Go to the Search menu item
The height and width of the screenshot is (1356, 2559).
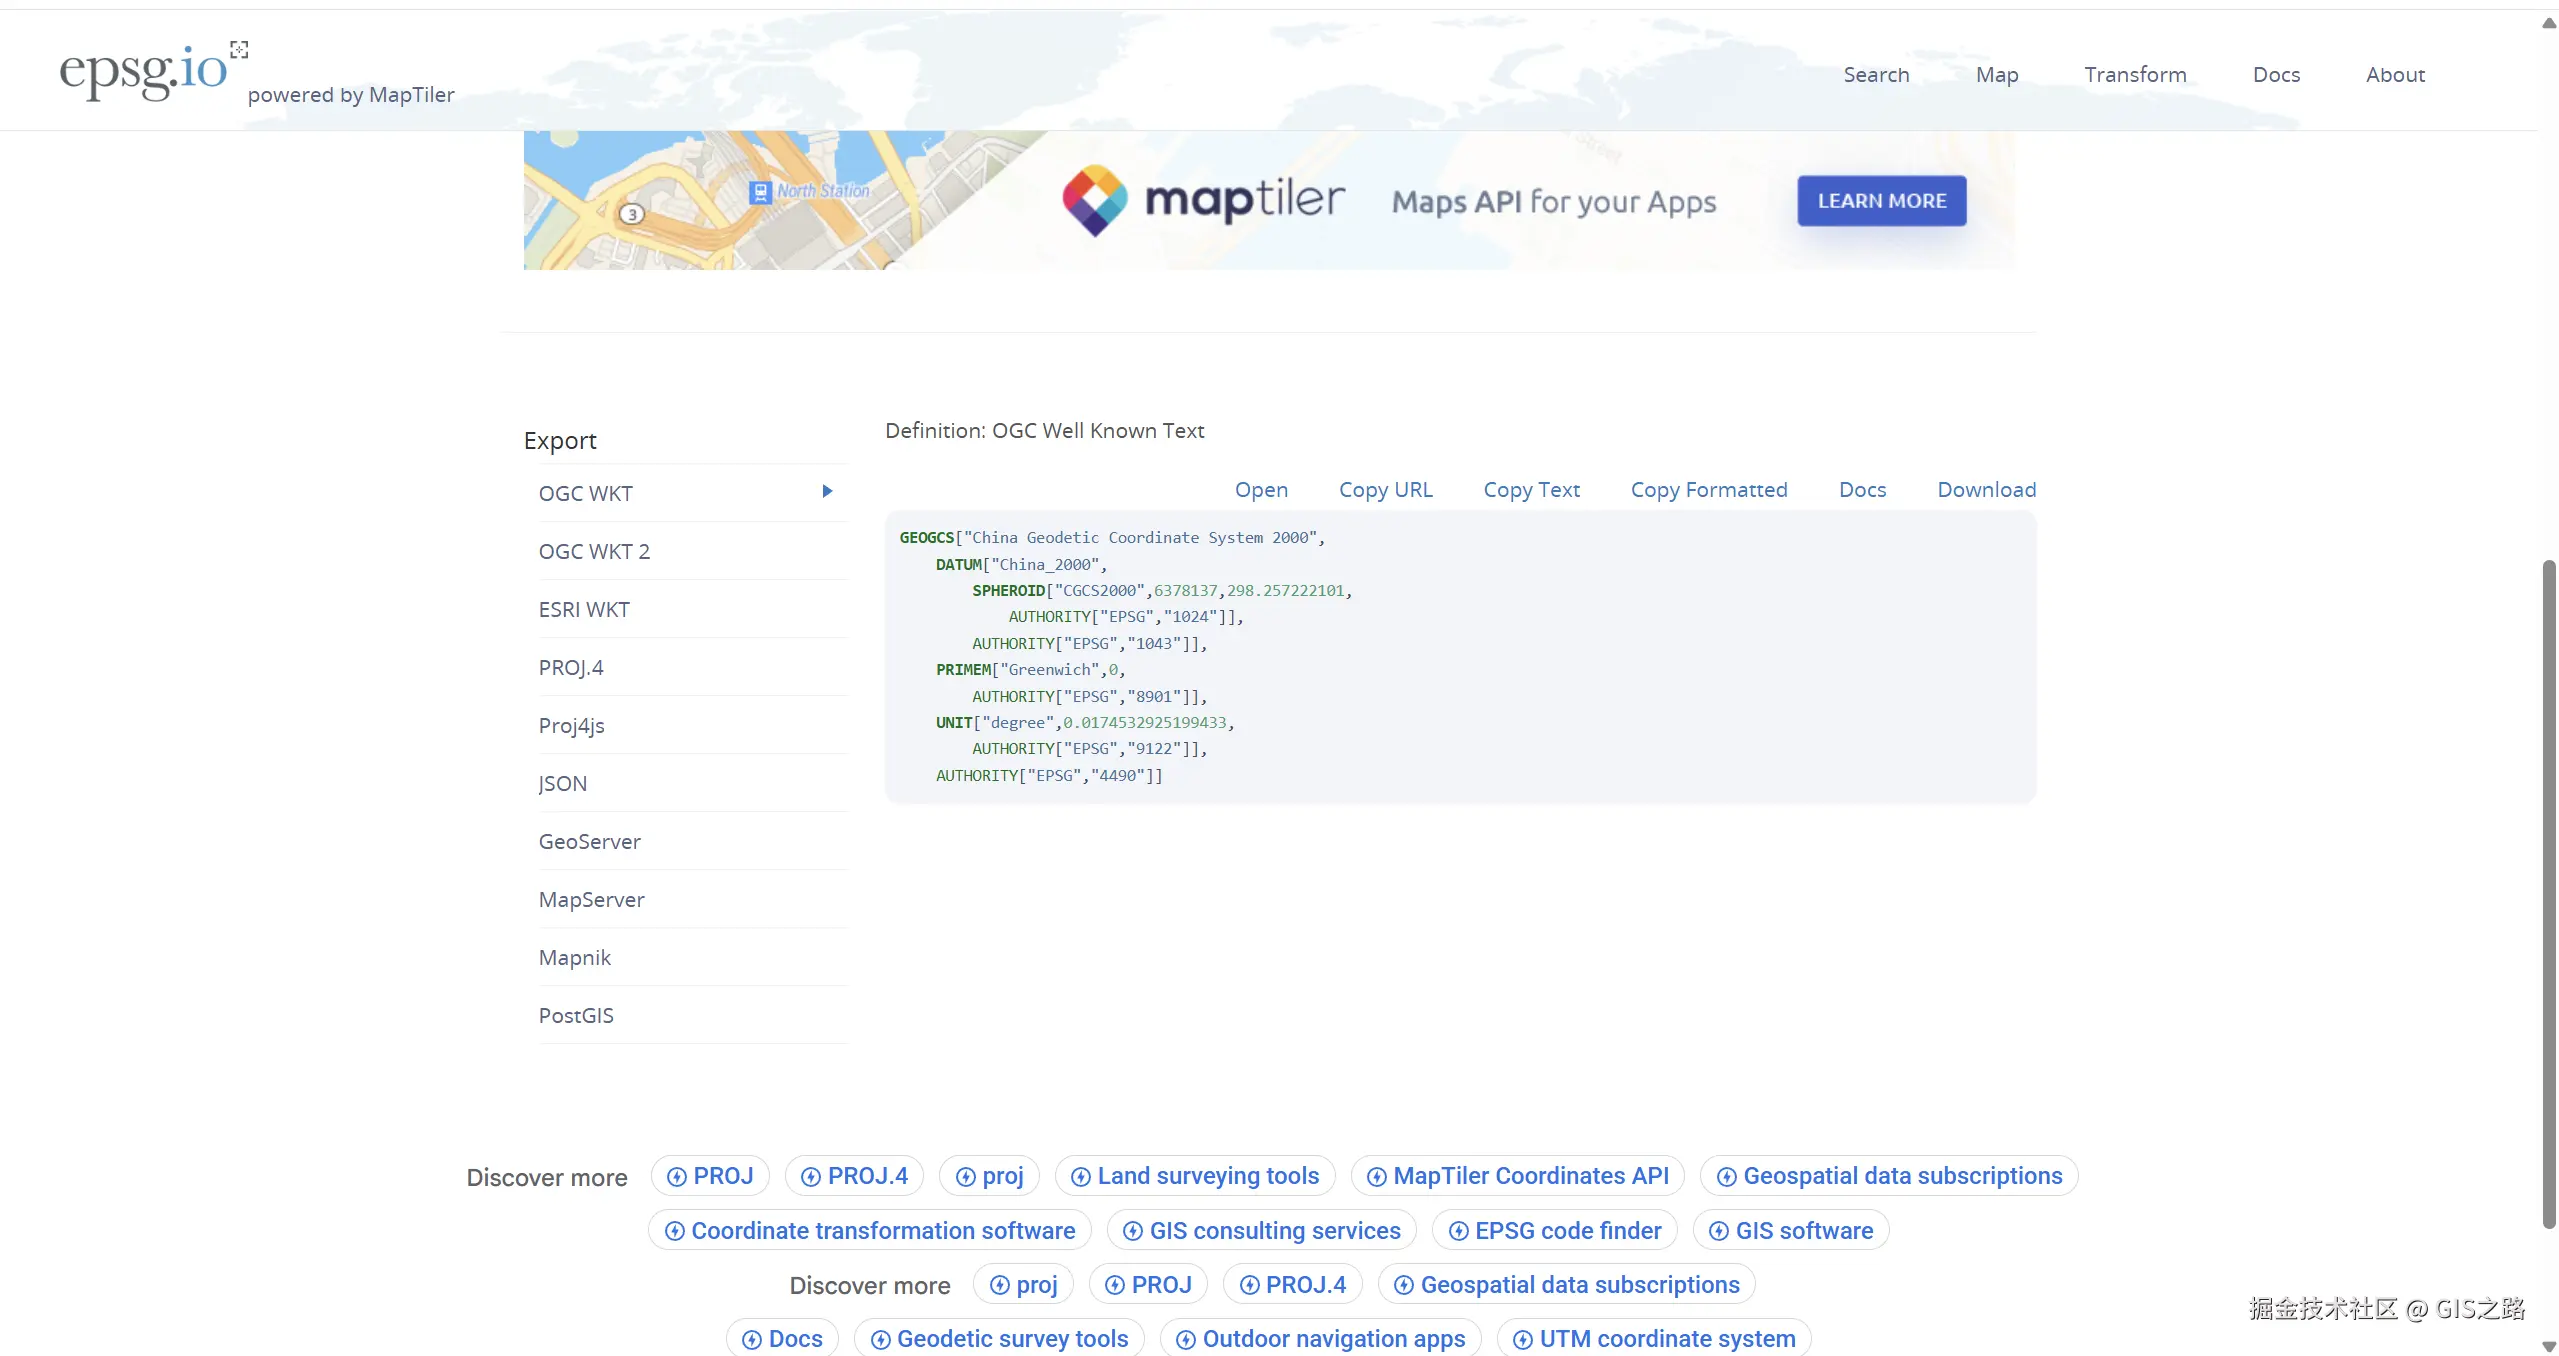pos(1876,75)
